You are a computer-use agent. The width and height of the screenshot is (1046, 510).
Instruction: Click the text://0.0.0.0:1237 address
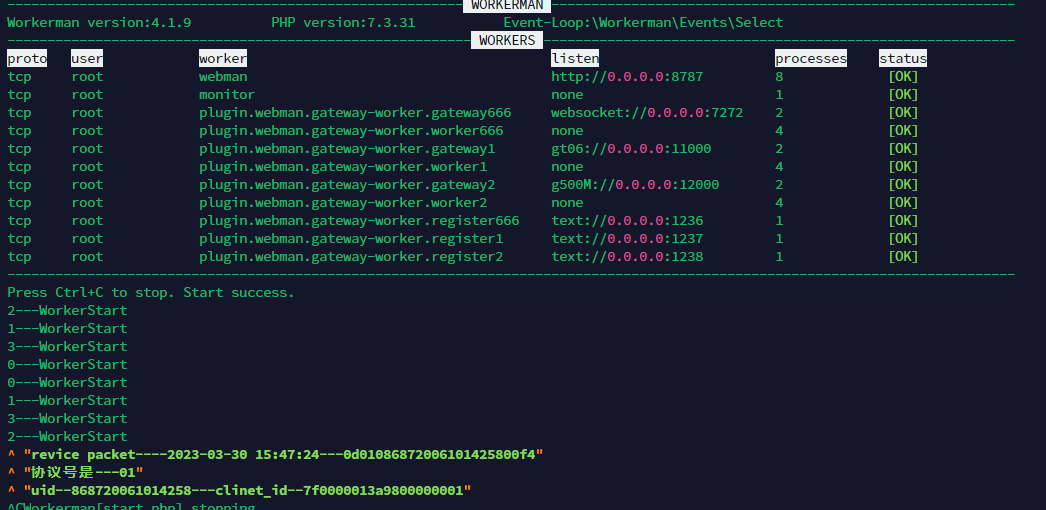coord(627,239)
